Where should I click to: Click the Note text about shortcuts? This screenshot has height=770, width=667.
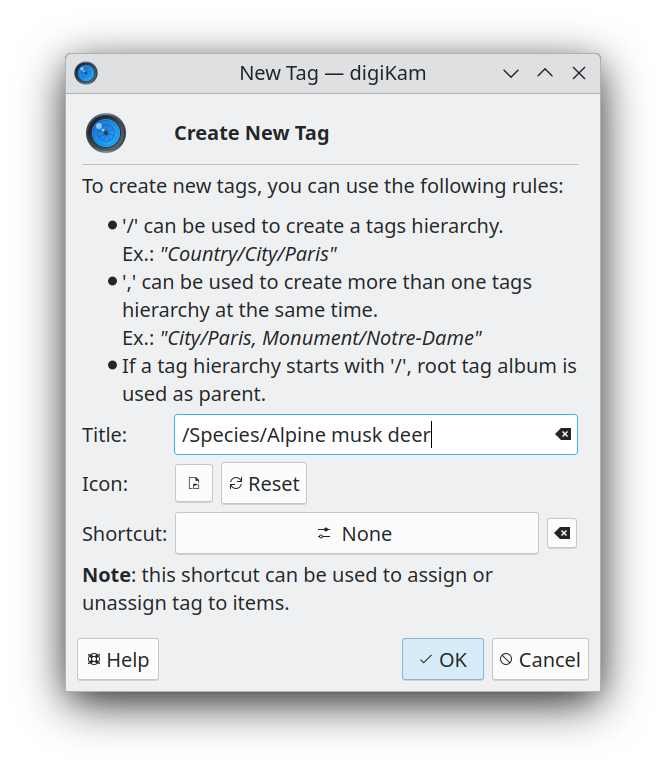[x=287, y=589]
